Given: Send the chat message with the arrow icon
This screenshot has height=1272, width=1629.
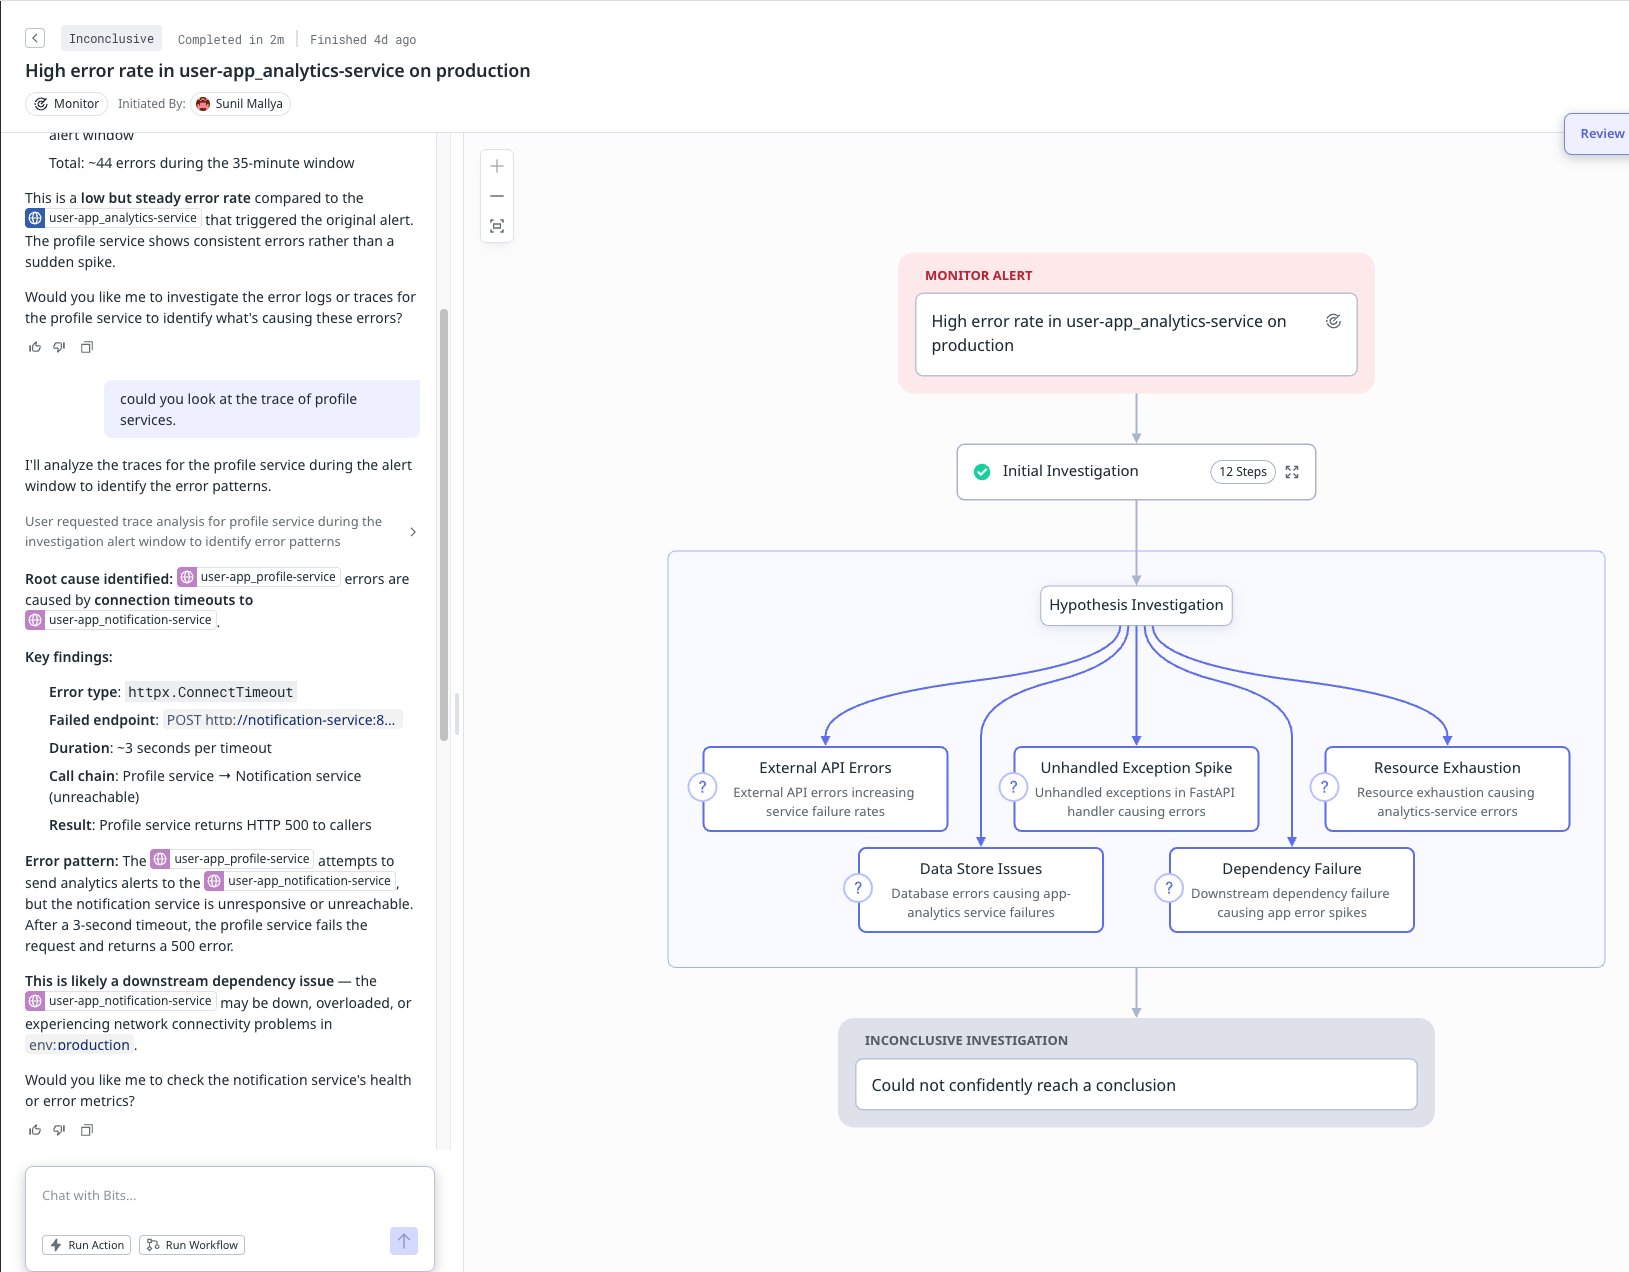Looking at the screenshot, I should [403, 1241].
